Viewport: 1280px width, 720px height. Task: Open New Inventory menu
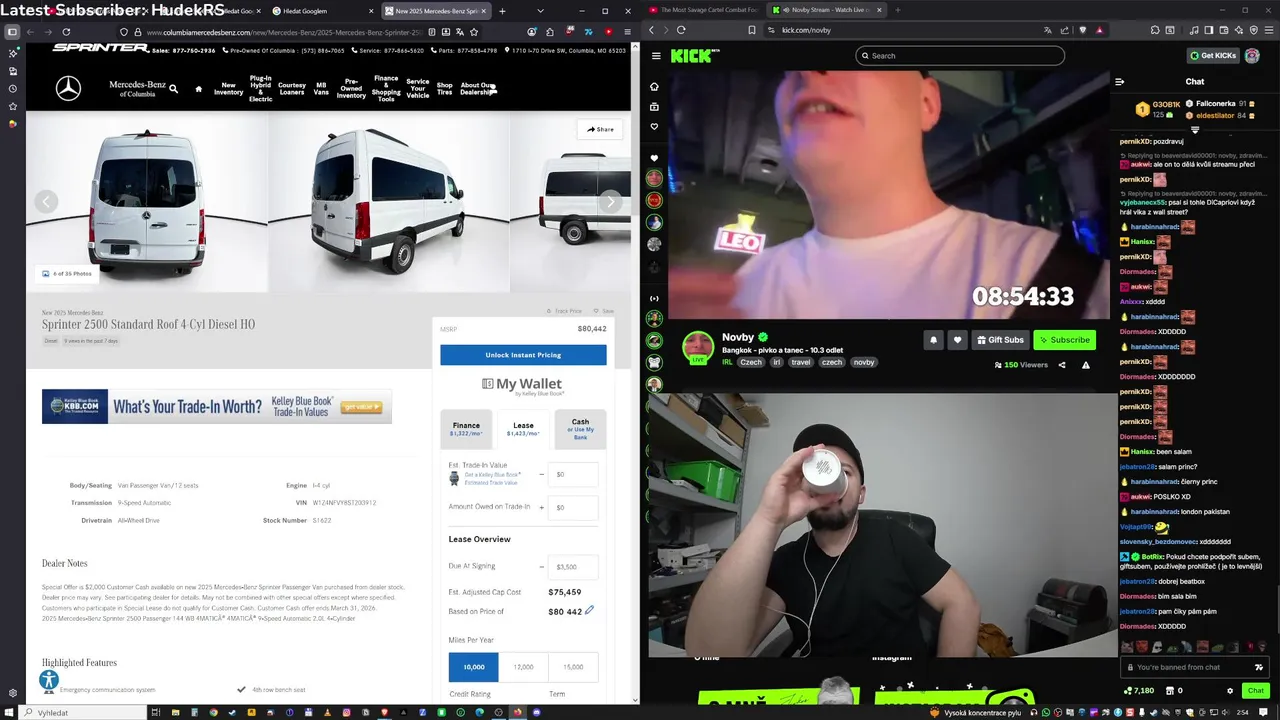click(x=228, y=89)
